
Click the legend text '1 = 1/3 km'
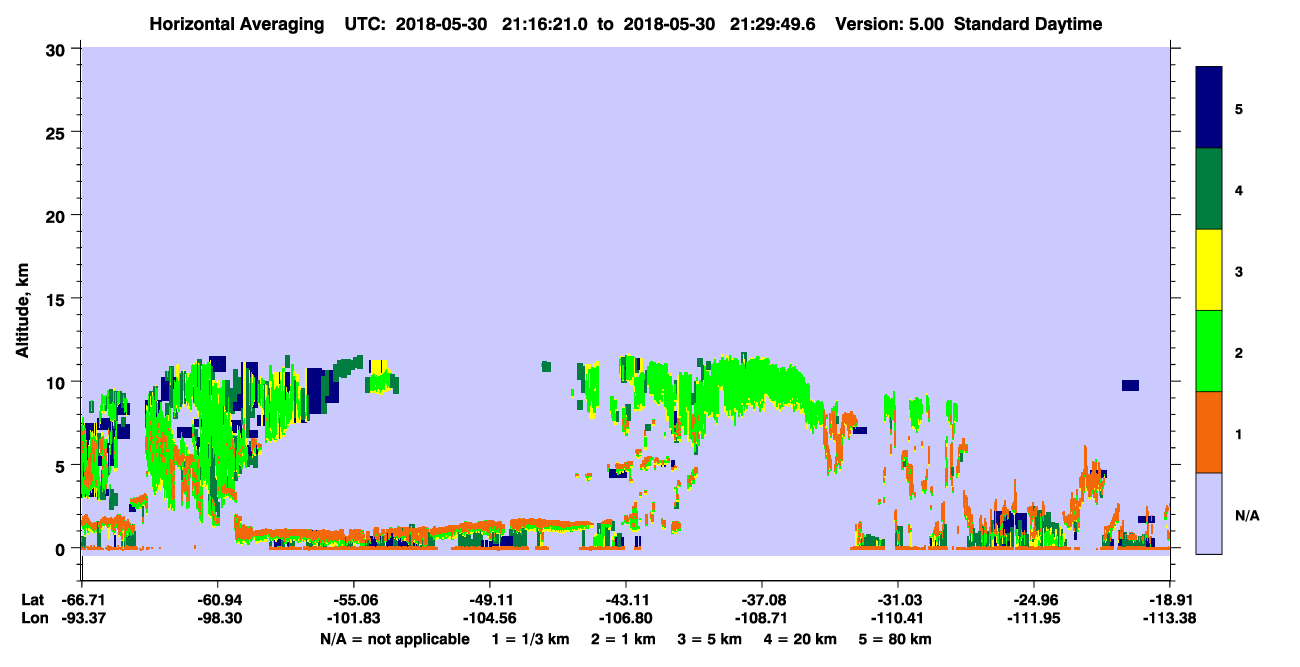point(533,639)
